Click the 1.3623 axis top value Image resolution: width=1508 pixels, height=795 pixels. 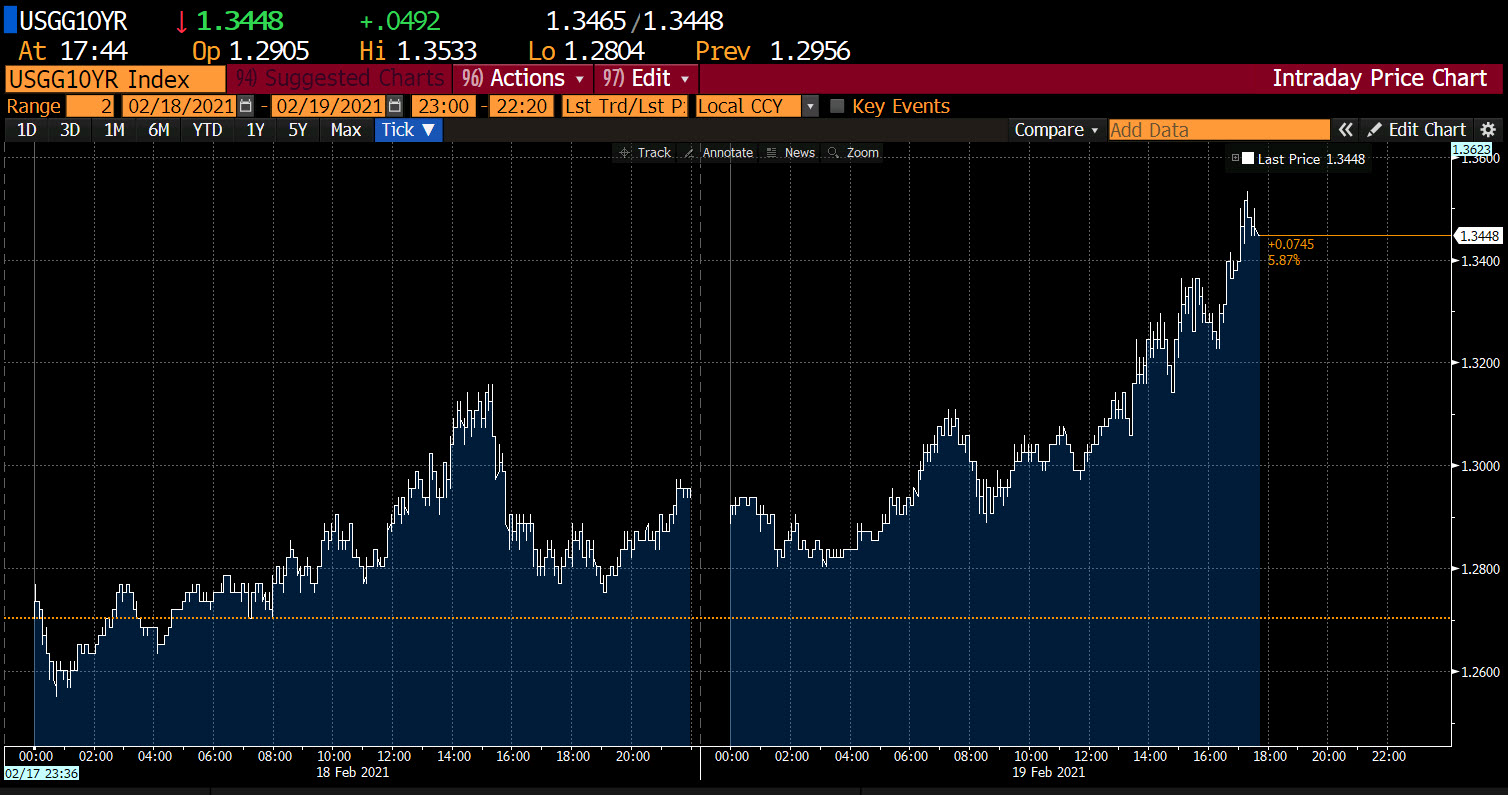click(x=1470, y=148)
